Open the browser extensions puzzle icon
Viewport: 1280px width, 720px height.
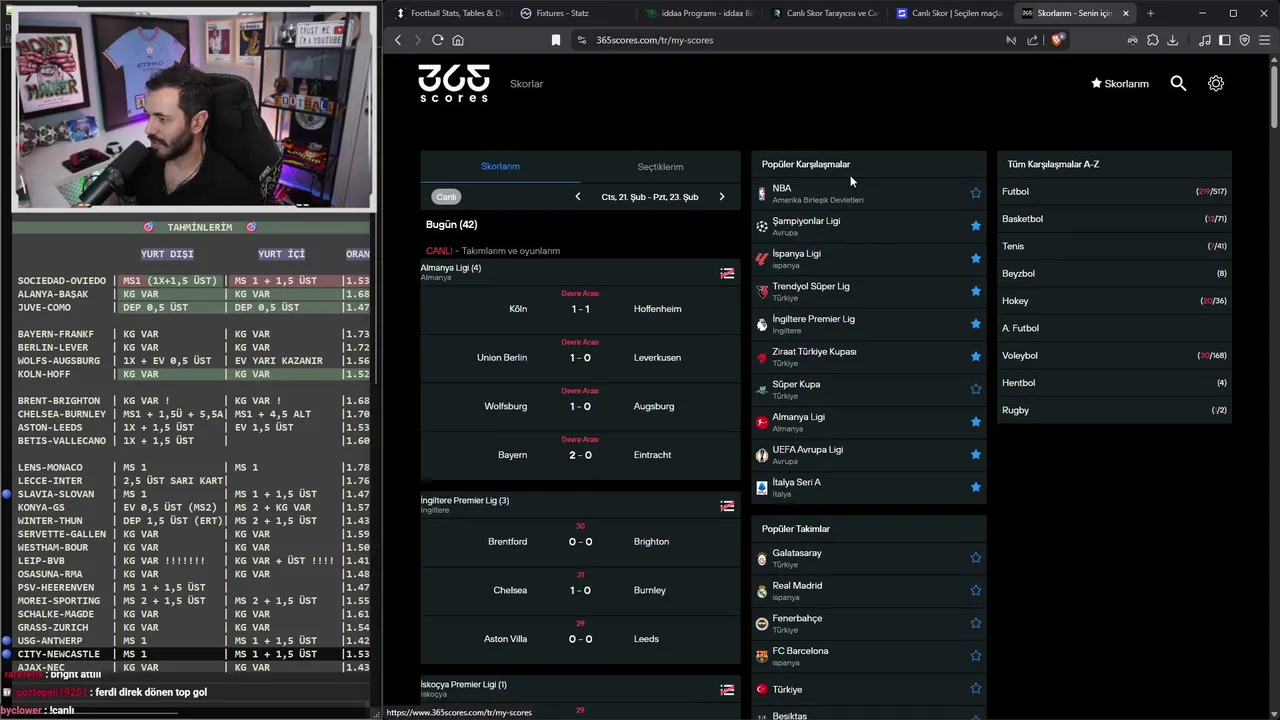[1153, 40]
